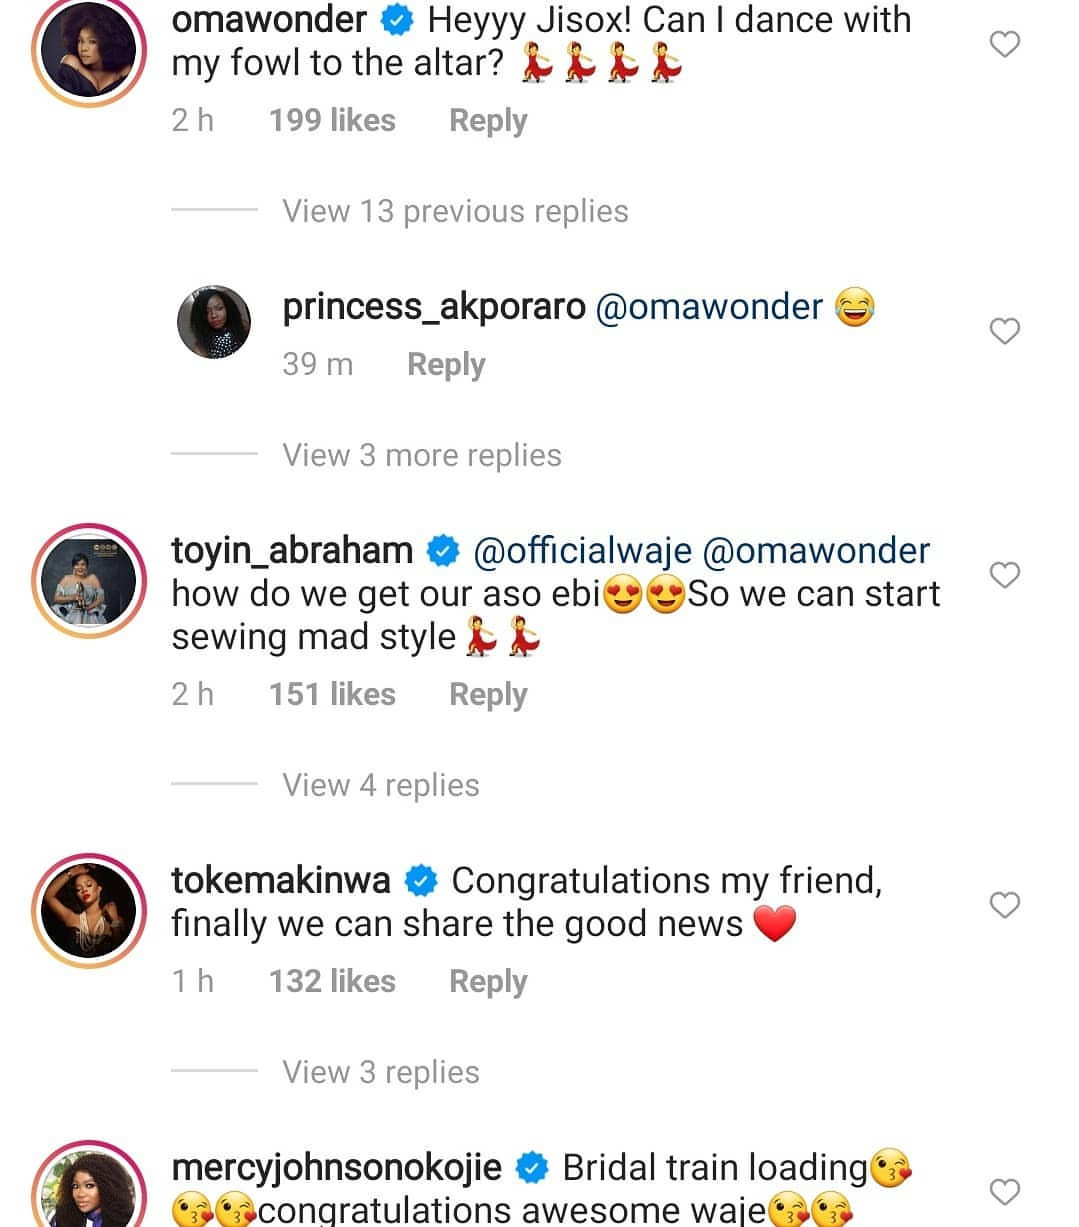The image size is (1079, 1227).
Task: Tap heart on princess_akporaro's reply
Action: (1004, 331)
